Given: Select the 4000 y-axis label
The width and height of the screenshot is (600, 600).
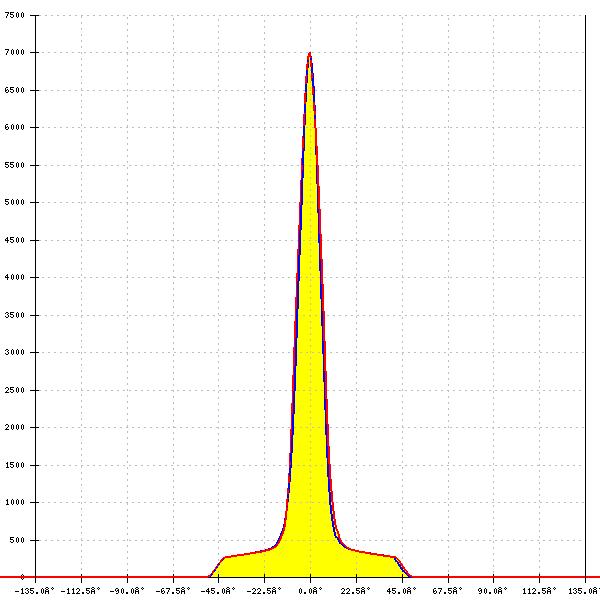Looking at the screenshot, I should pyautogui.click(x=15, y=277).
